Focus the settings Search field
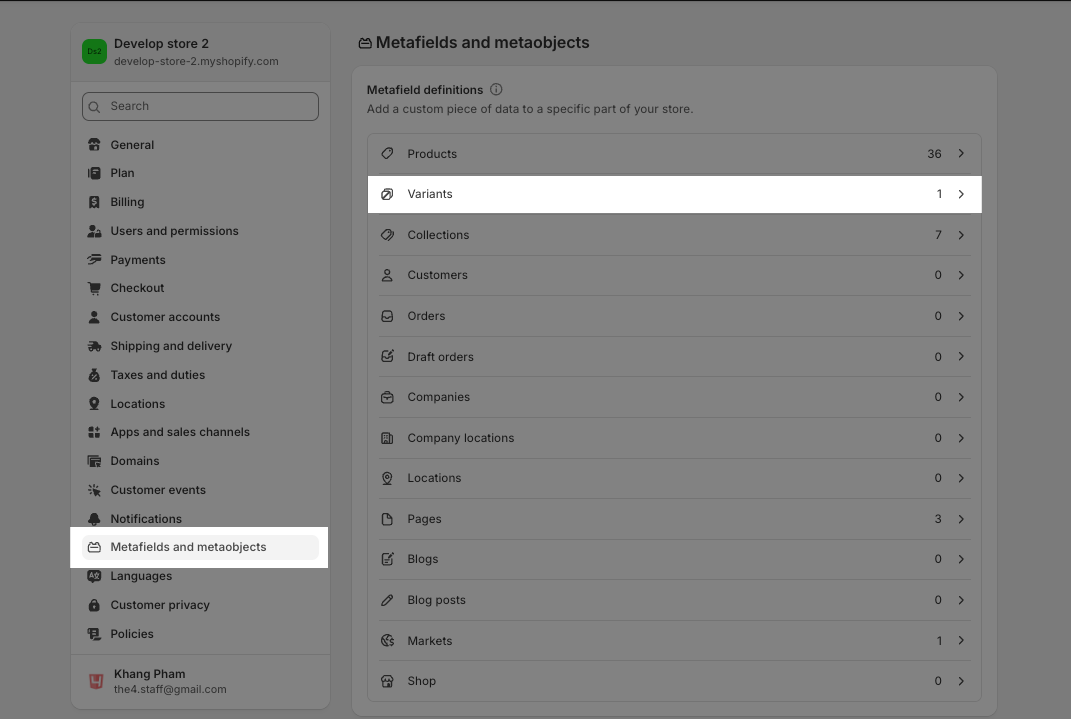This screenshot has width=1071, height=719. [210, 106]
